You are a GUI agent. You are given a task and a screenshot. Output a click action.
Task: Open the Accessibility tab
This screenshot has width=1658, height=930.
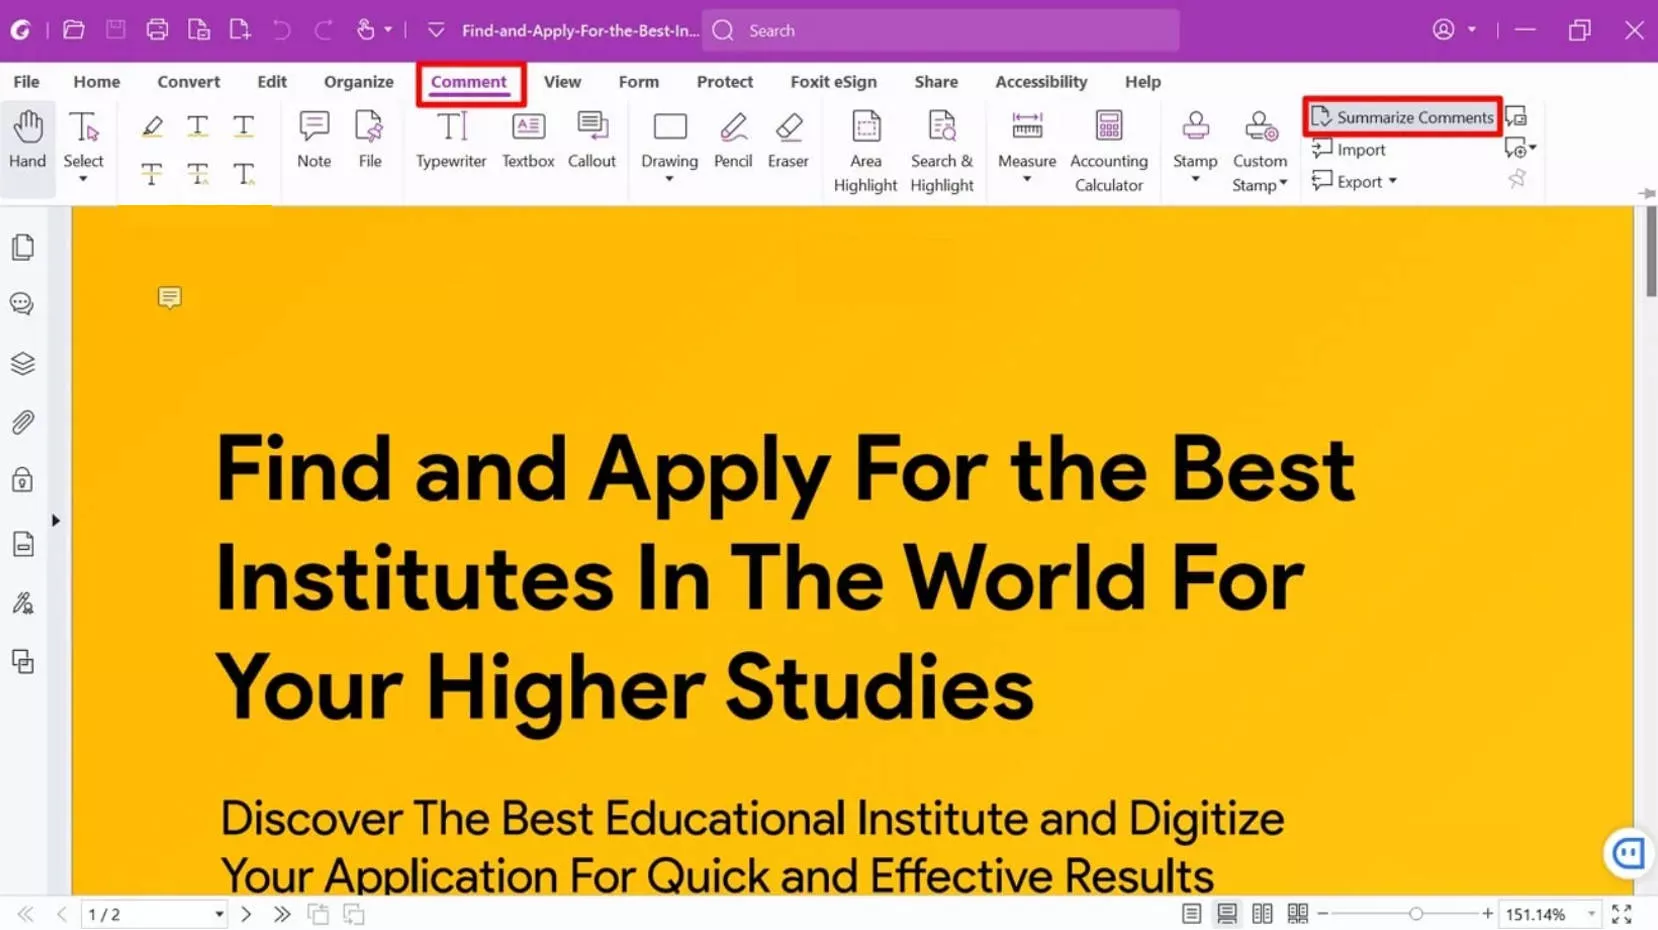click(x=1041, y=82)
